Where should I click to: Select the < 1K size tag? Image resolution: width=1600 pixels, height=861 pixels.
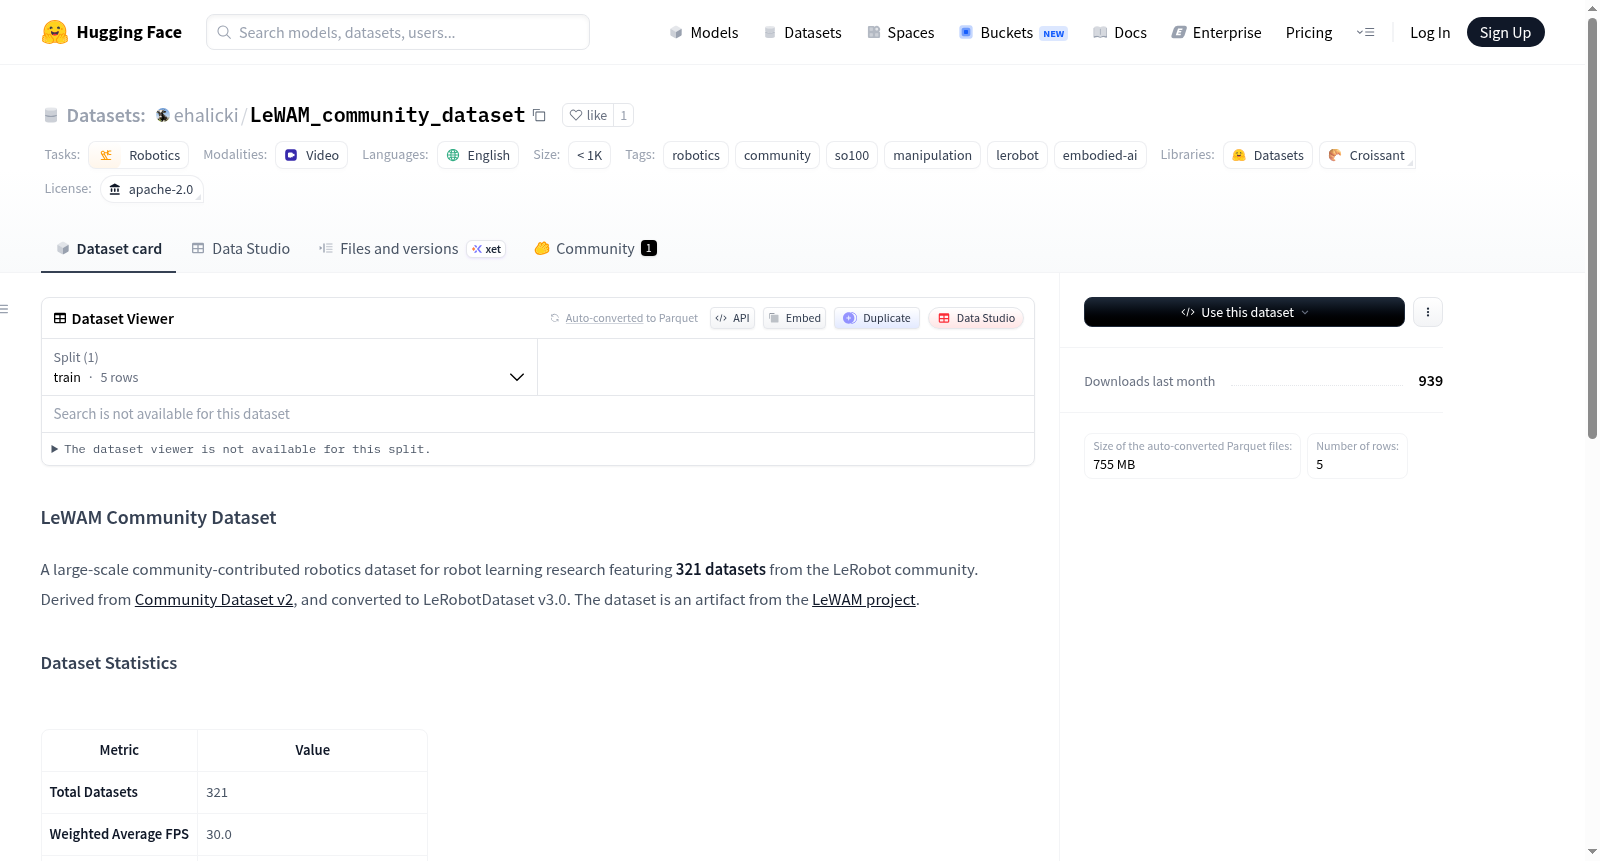[x=590, y=155]
